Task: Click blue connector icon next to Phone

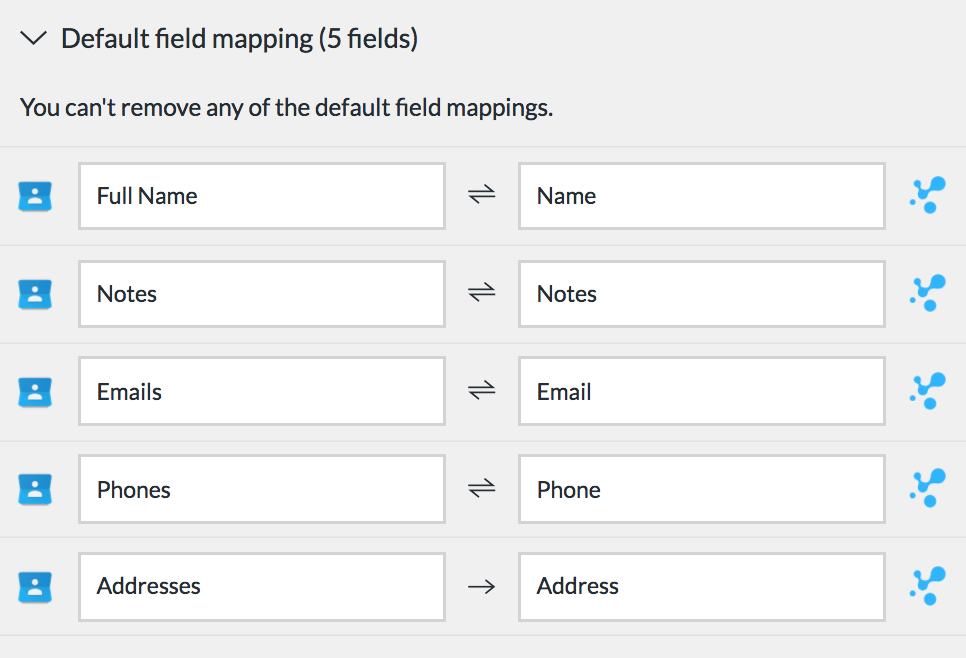Action: coord(928,489)
